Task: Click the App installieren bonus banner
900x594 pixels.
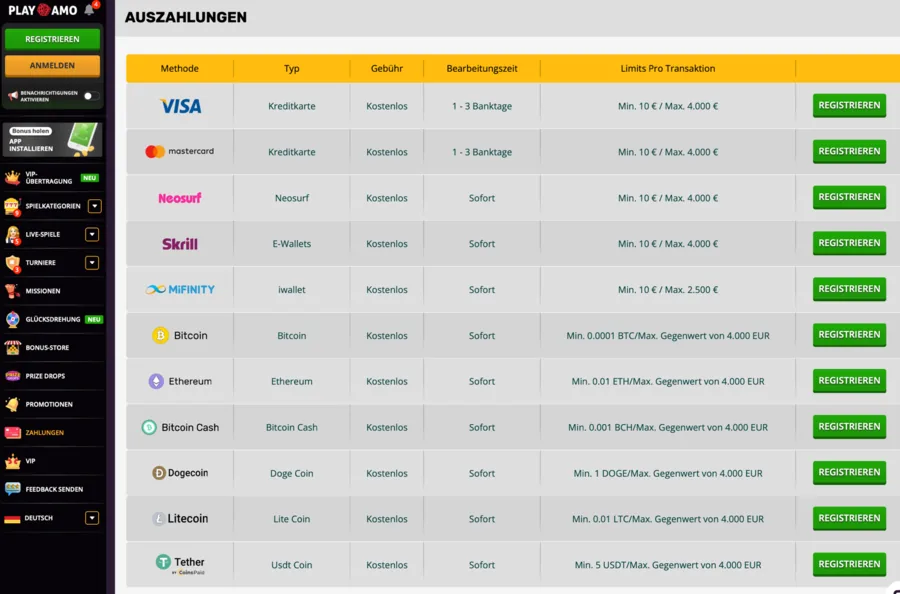Action: tap(52, 139)
